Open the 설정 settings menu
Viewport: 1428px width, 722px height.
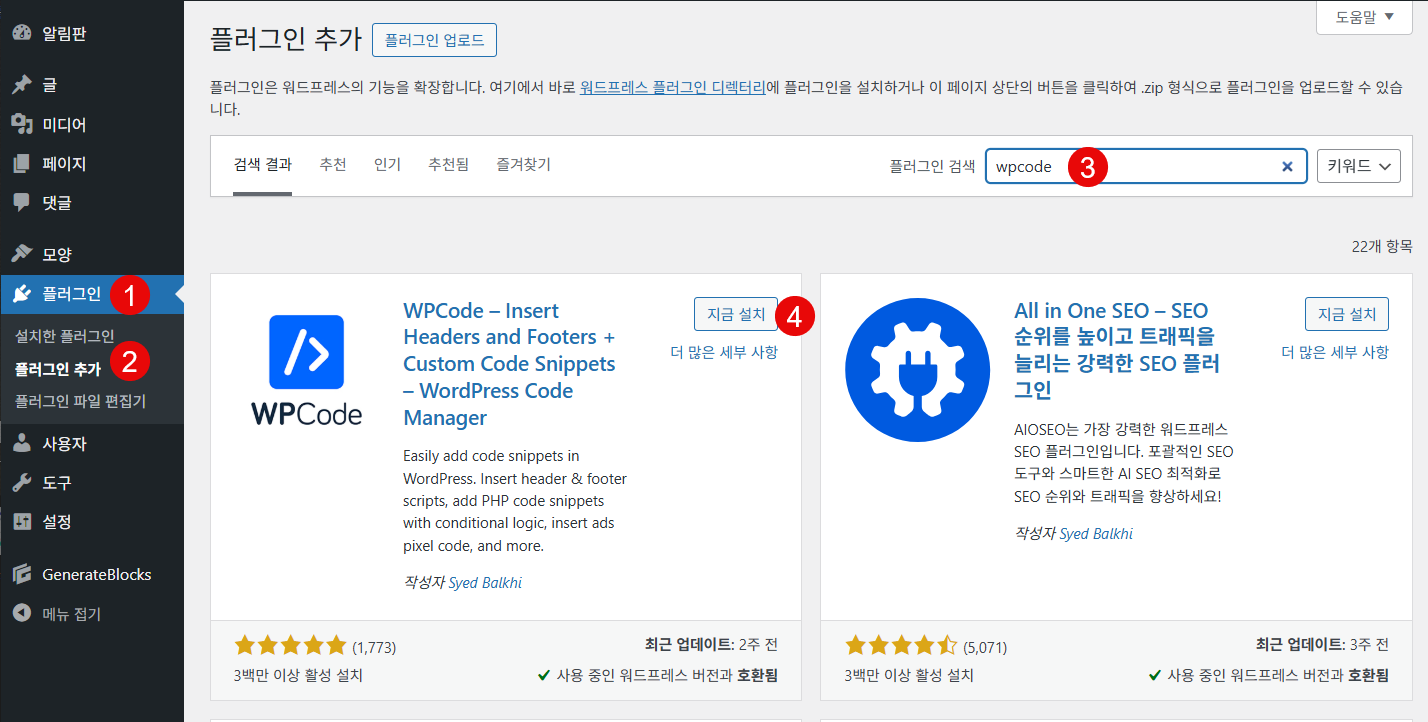57,522
